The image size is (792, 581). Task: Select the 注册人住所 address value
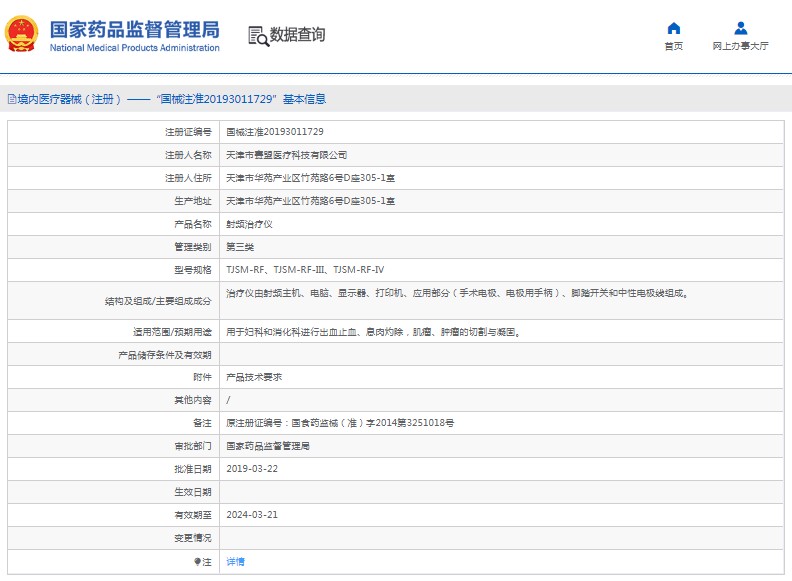point(310,178)
